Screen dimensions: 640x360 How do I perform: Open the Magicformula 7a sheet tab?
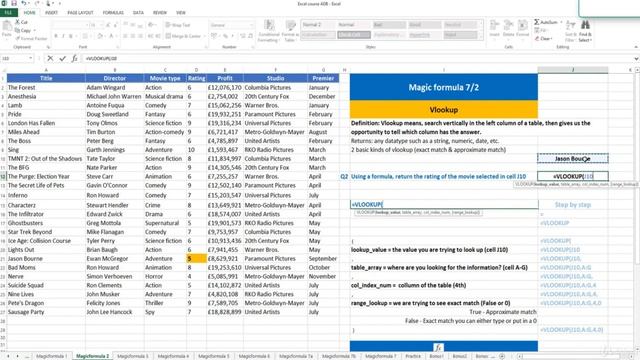[x=296, y=356]
